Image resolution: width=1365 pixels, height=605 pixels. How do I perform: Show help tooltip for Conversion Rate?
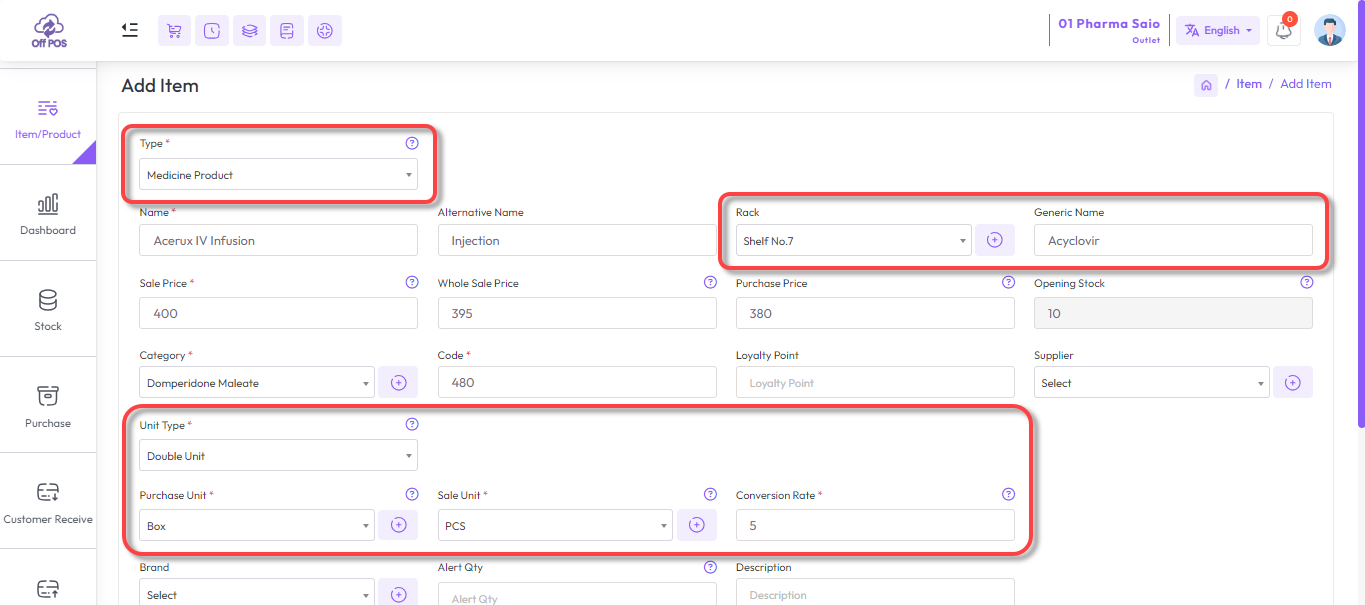[1008, 495]
